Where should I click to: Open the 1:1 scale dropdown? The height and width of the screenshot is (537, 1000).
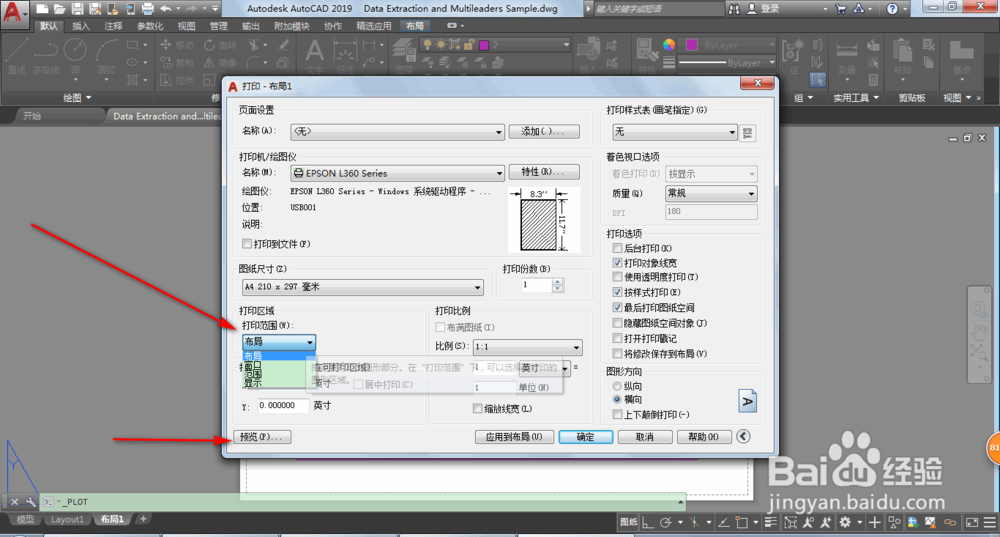click(x=527, y=347)
